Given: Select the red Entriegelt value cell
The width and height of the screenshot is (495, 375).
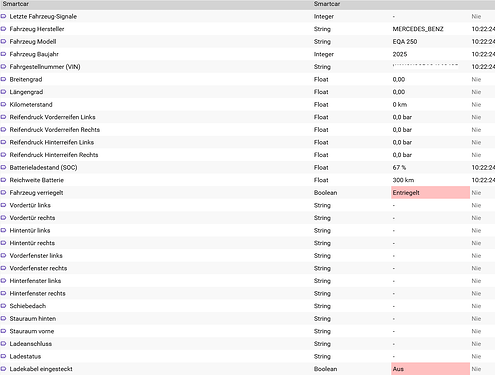Looking at the screenshot, I should click(430, 193).
